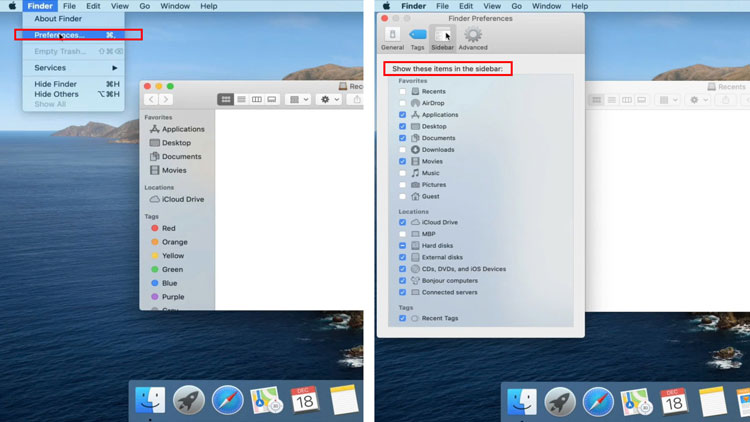Viewport: 750px width, 422px height.
Task: Select Desktop in the Finder window sidebar
Action: tap(170, 143)
